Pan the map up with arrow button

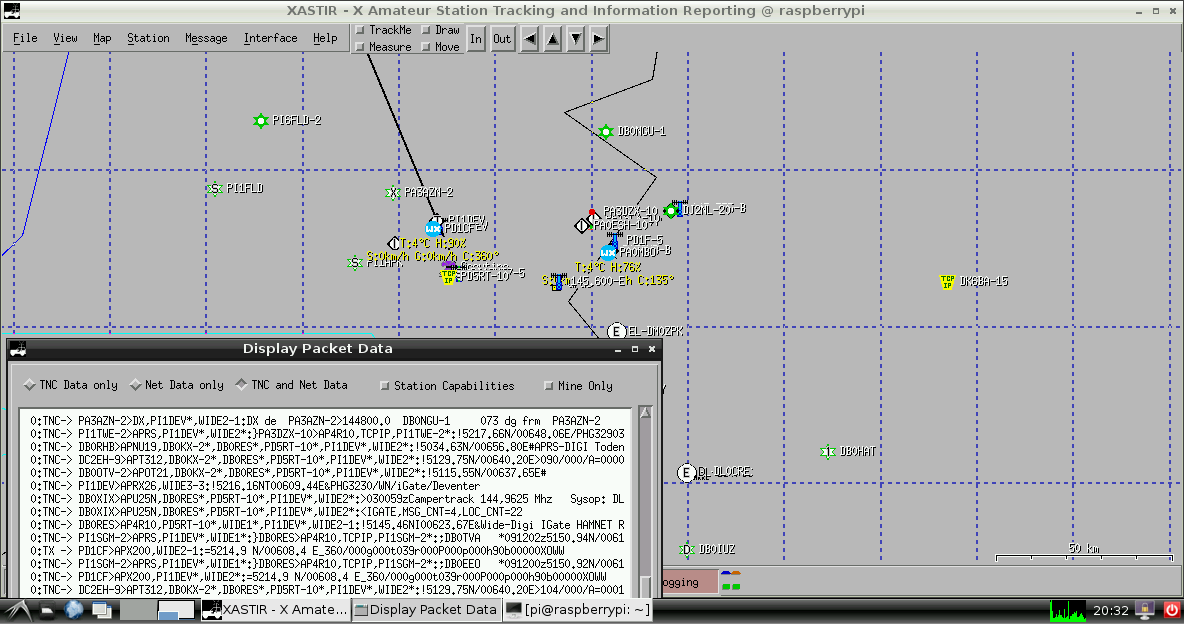tap(552, 39)
